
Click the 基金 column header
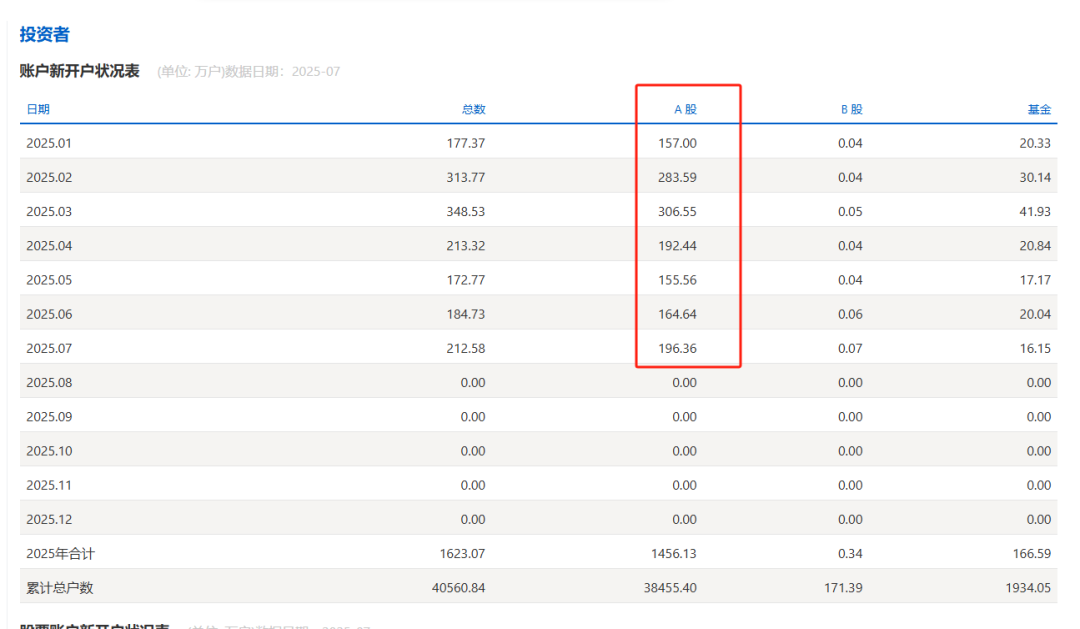pos(1039,109)
